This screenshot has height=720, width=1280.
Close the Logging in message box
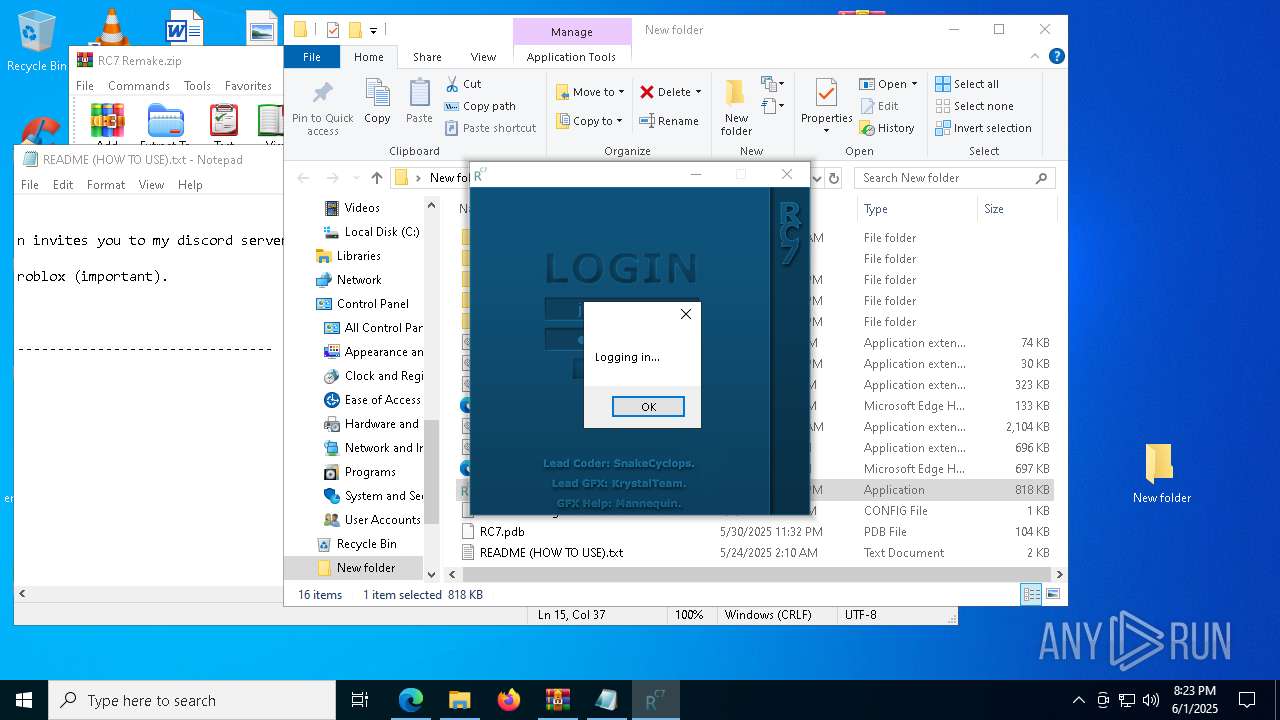click(x=686, y=314)
